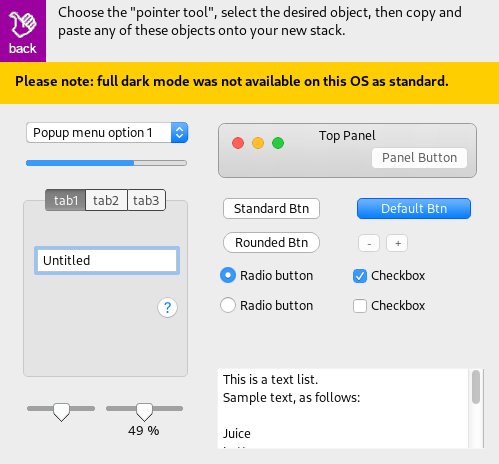Image resolution: width=499 pixels, height=464 pixels.
Task: Open the Popup menu option 1 dropdown
Action: pos(107,133)
